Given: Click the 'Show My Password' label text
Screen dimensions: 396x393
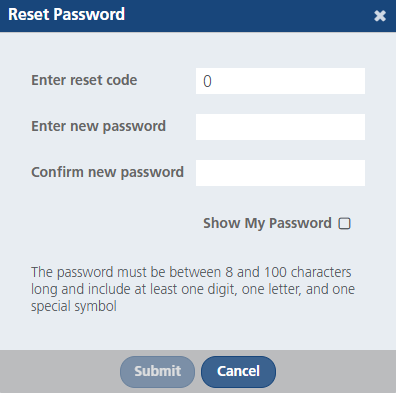Looking at the screenshot, I should coord(267,223).
